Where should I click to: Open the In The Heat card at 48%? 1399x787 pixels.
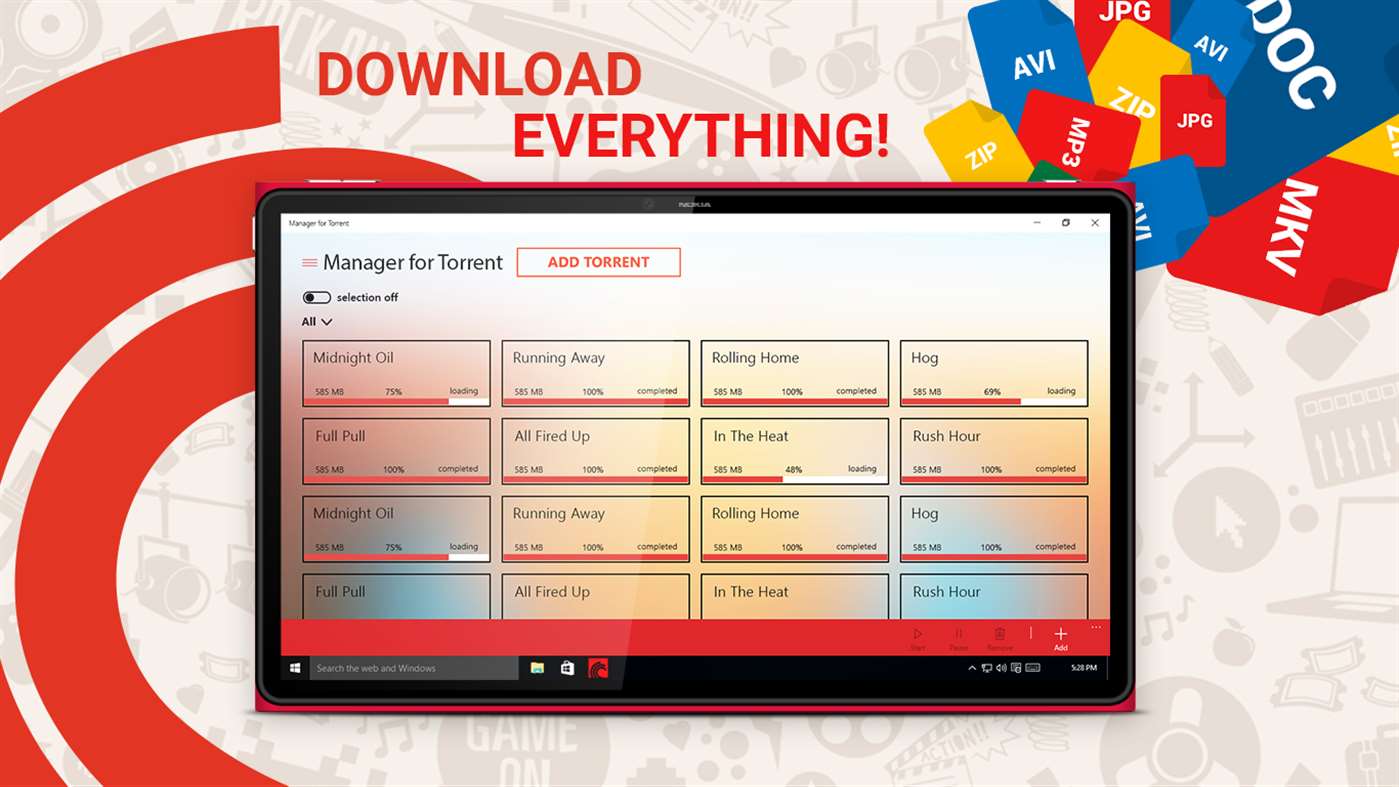click(795, 452)
